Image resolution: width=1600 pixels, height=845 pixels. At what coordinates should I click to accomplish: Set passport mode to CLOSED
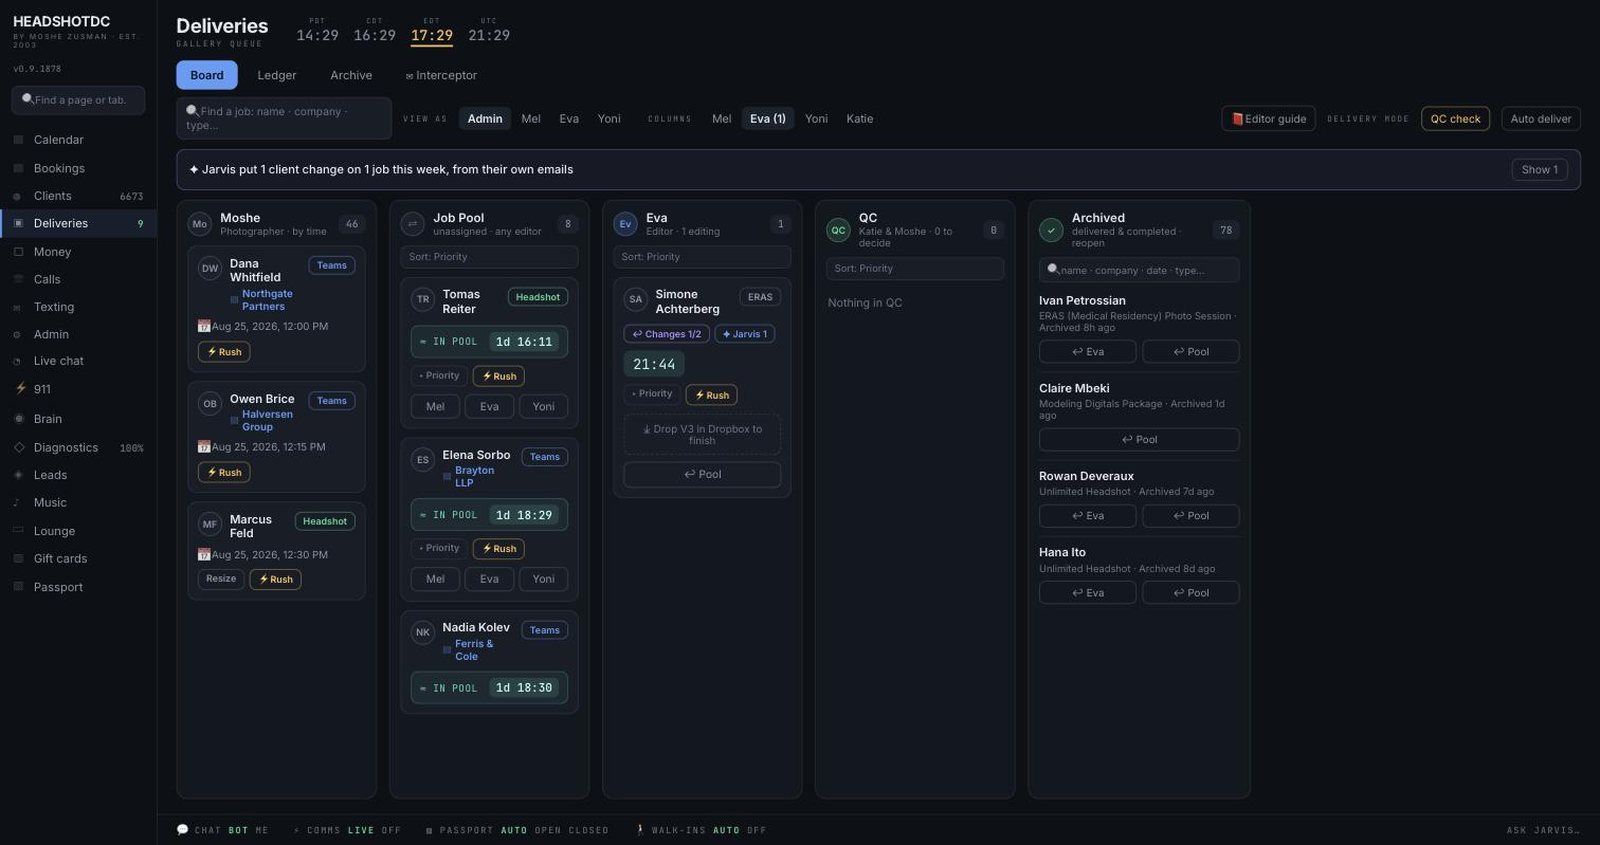588,831
